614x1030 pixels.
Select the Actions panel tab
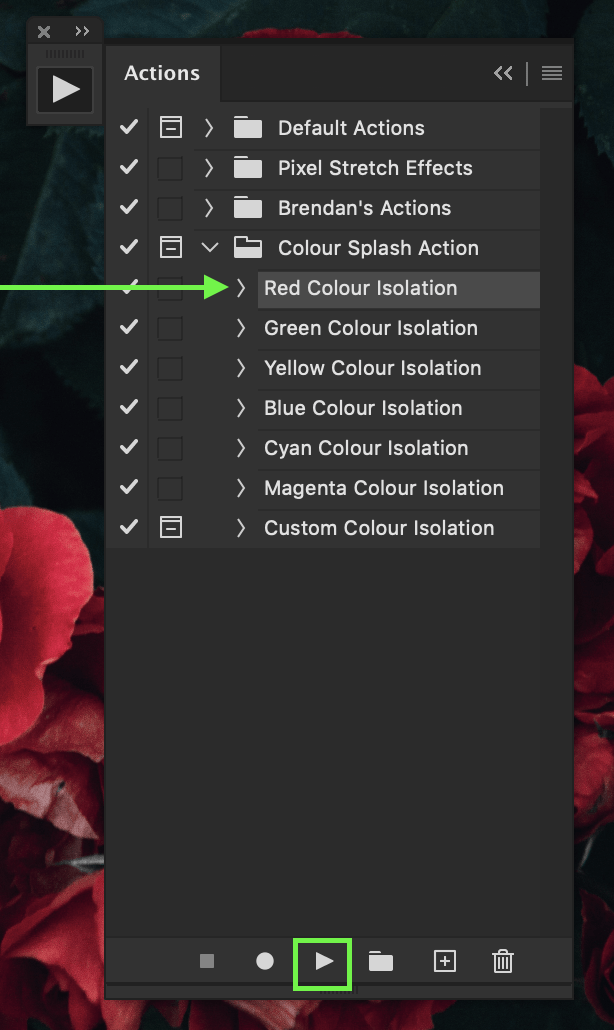click(x=162, y=73)
